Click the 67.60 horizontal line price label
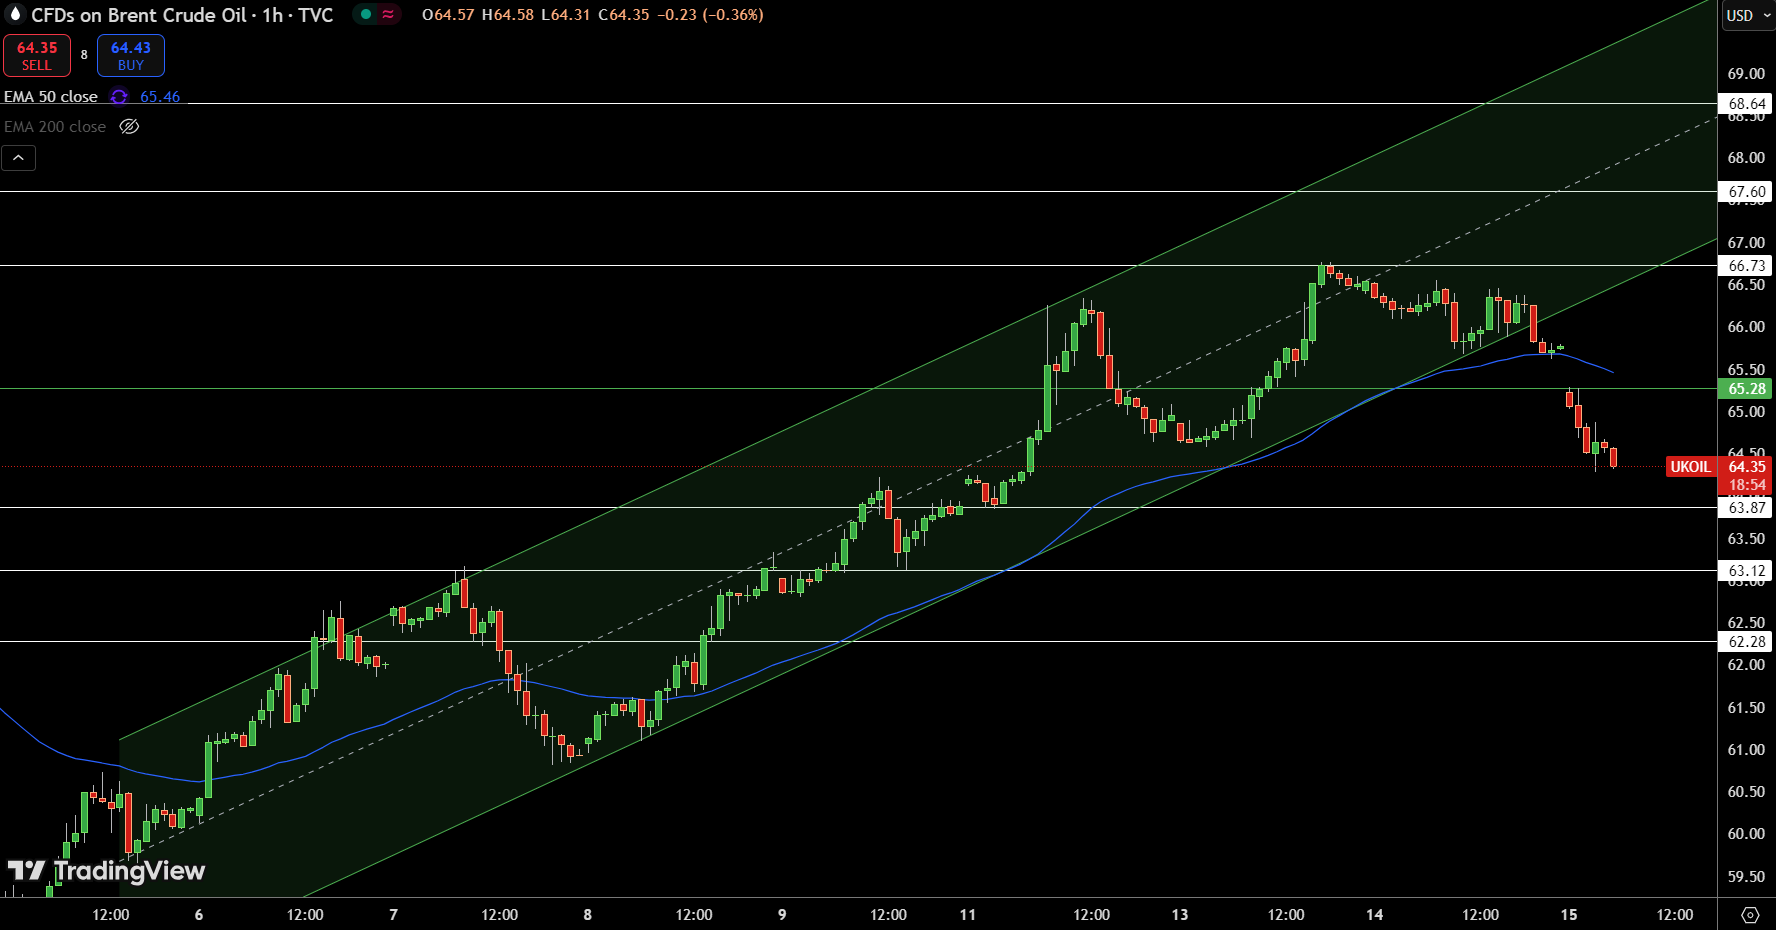This screenshot has height=930, width=1776. click(x=1747, y=192)
